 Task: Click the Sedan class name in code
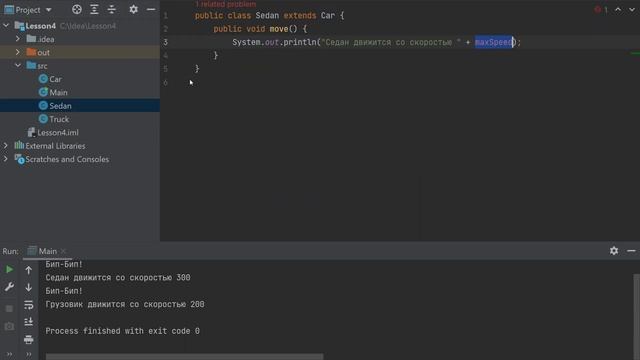coord(267,16)
